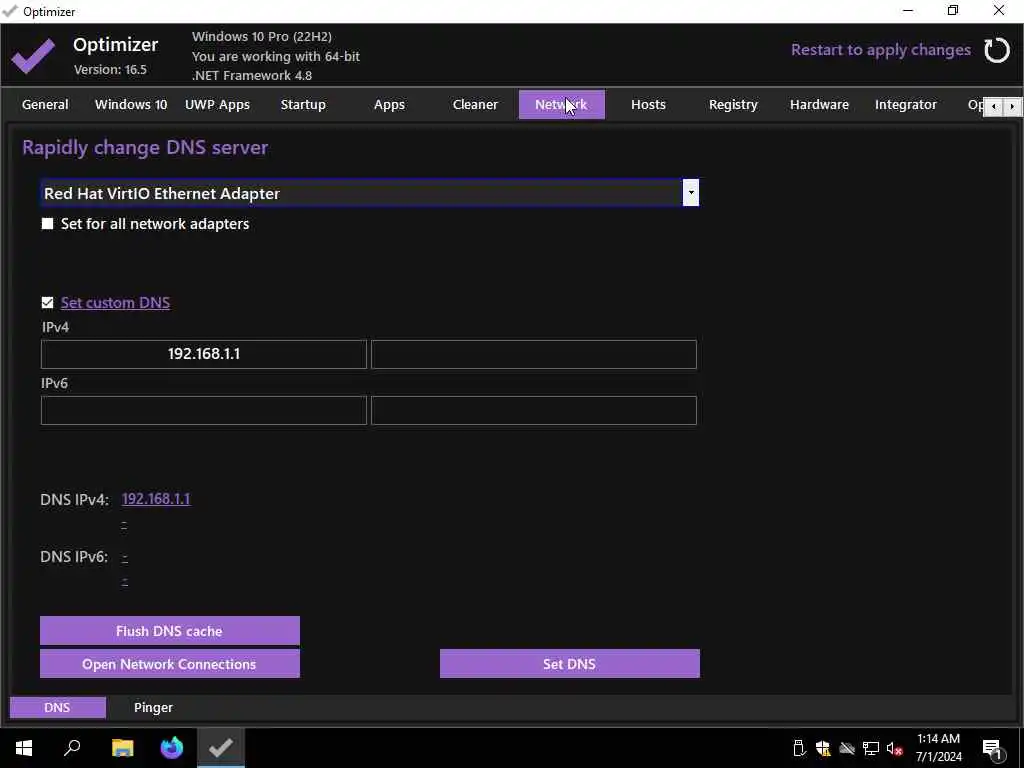Viewport: 1024px width, 768px height.
Task: Click the DNS IPv4 192.168.1.1 link
Action: 156,499
